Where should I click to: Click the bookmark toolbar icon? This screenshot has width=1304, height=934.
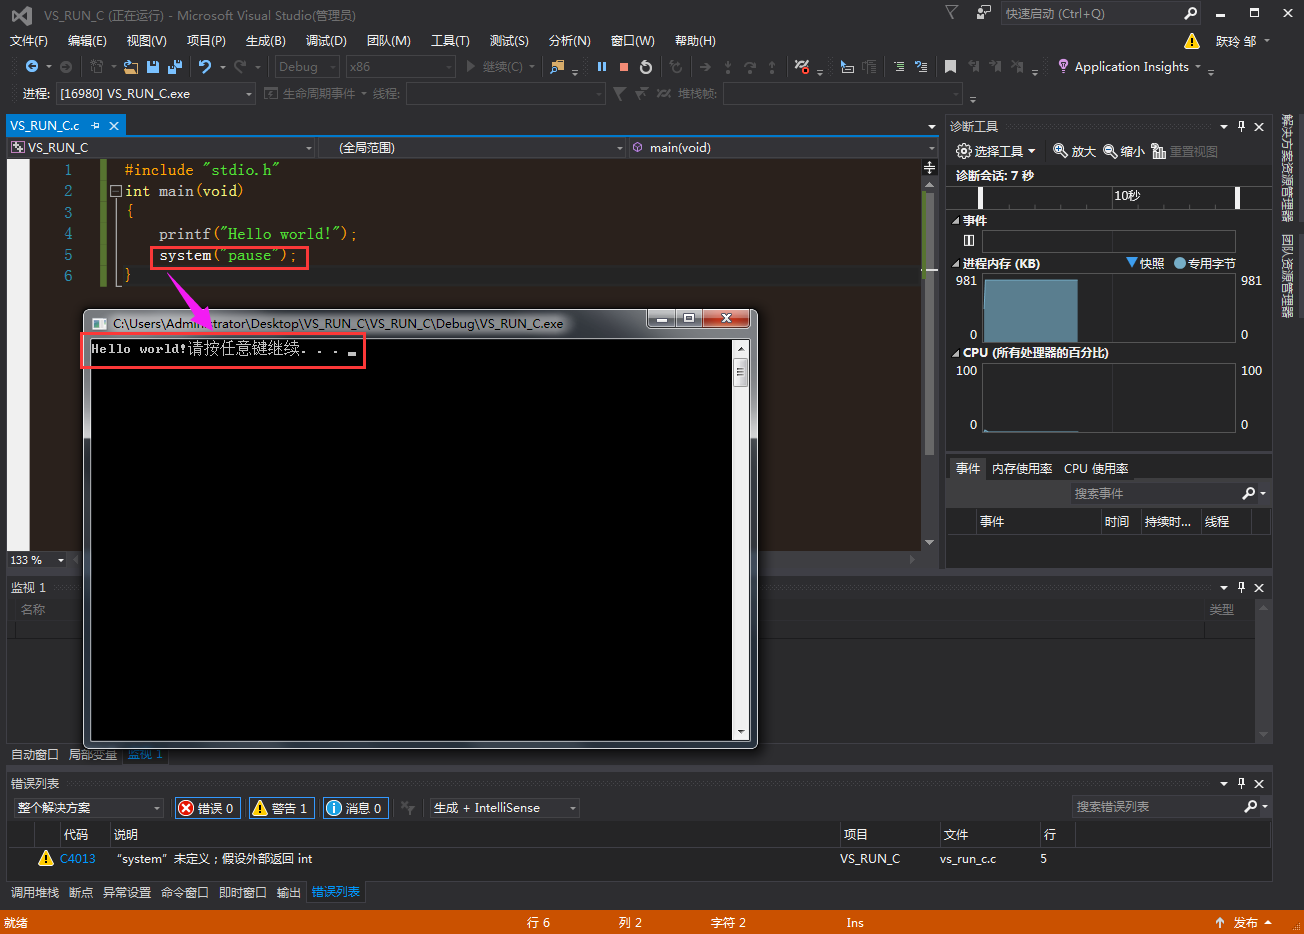pos(950,67)
